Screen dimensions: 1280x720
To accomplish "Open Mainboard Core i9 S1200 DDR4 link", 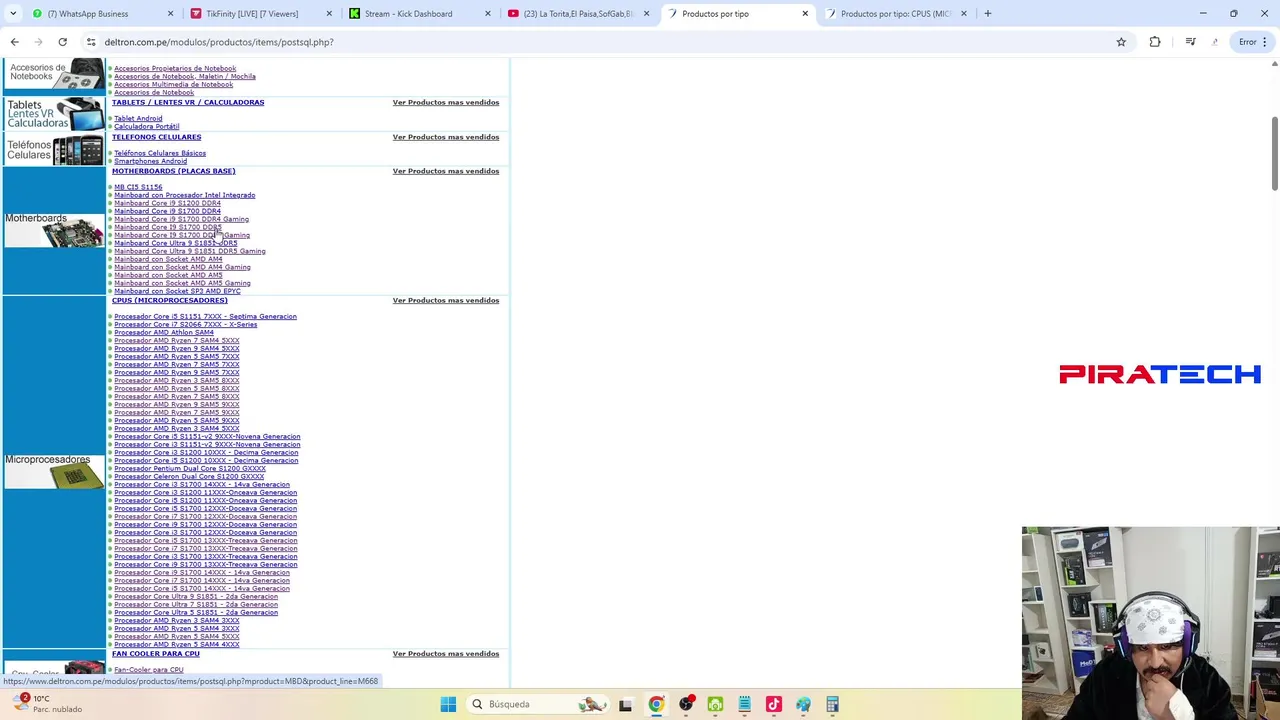I will point(167,203).
